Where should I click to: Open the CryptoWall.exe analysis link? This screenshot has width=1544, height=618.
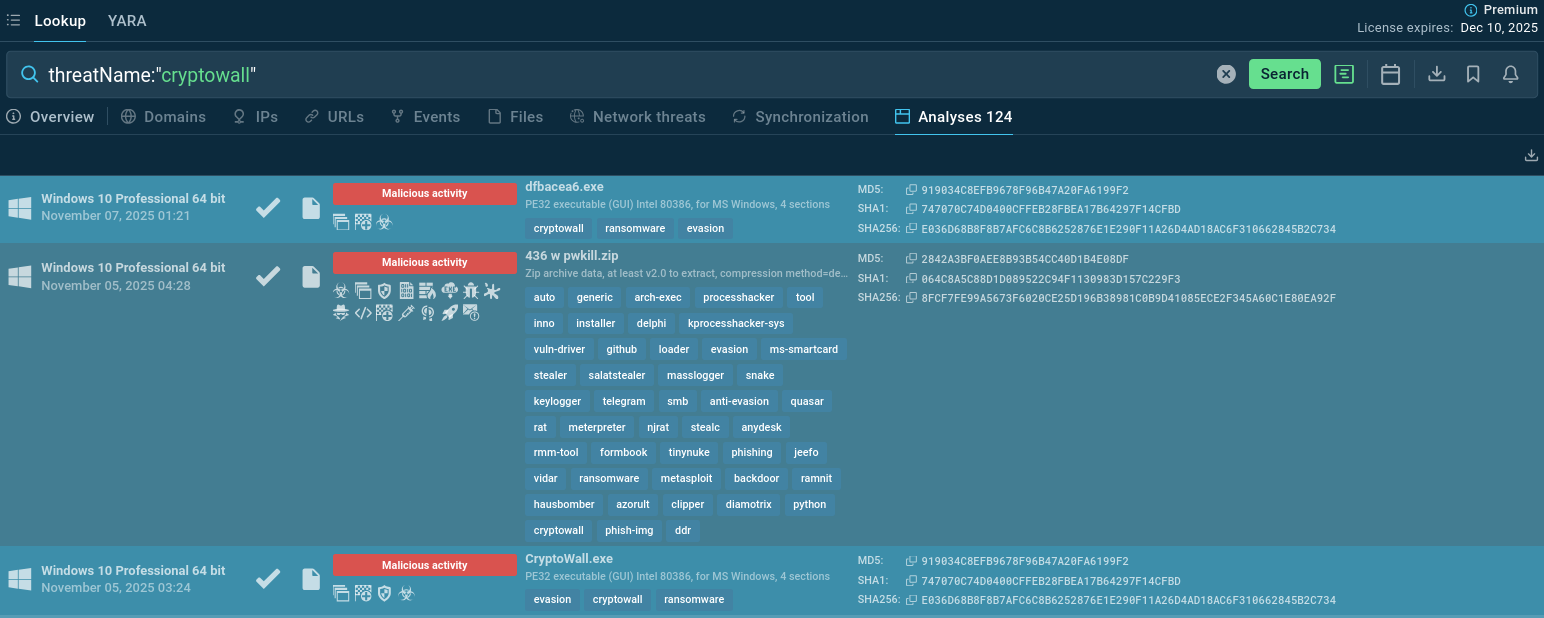pyautogui.click(x=568, y=559)
